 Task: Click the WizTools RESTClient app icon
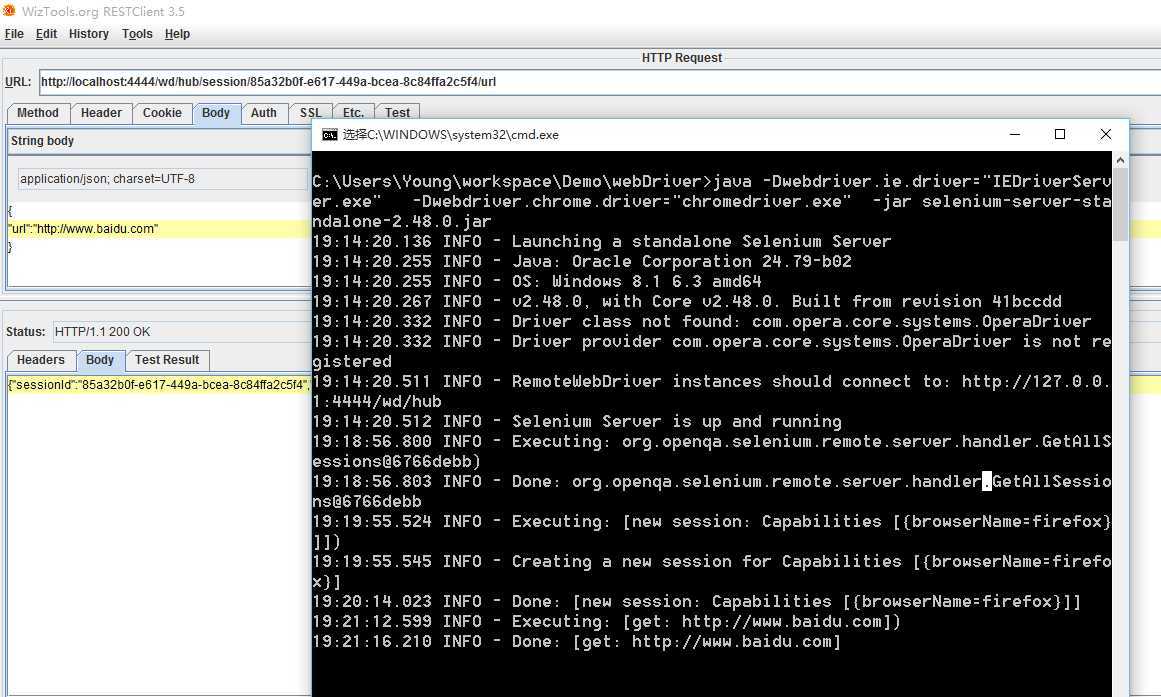(x=9, y=10)
